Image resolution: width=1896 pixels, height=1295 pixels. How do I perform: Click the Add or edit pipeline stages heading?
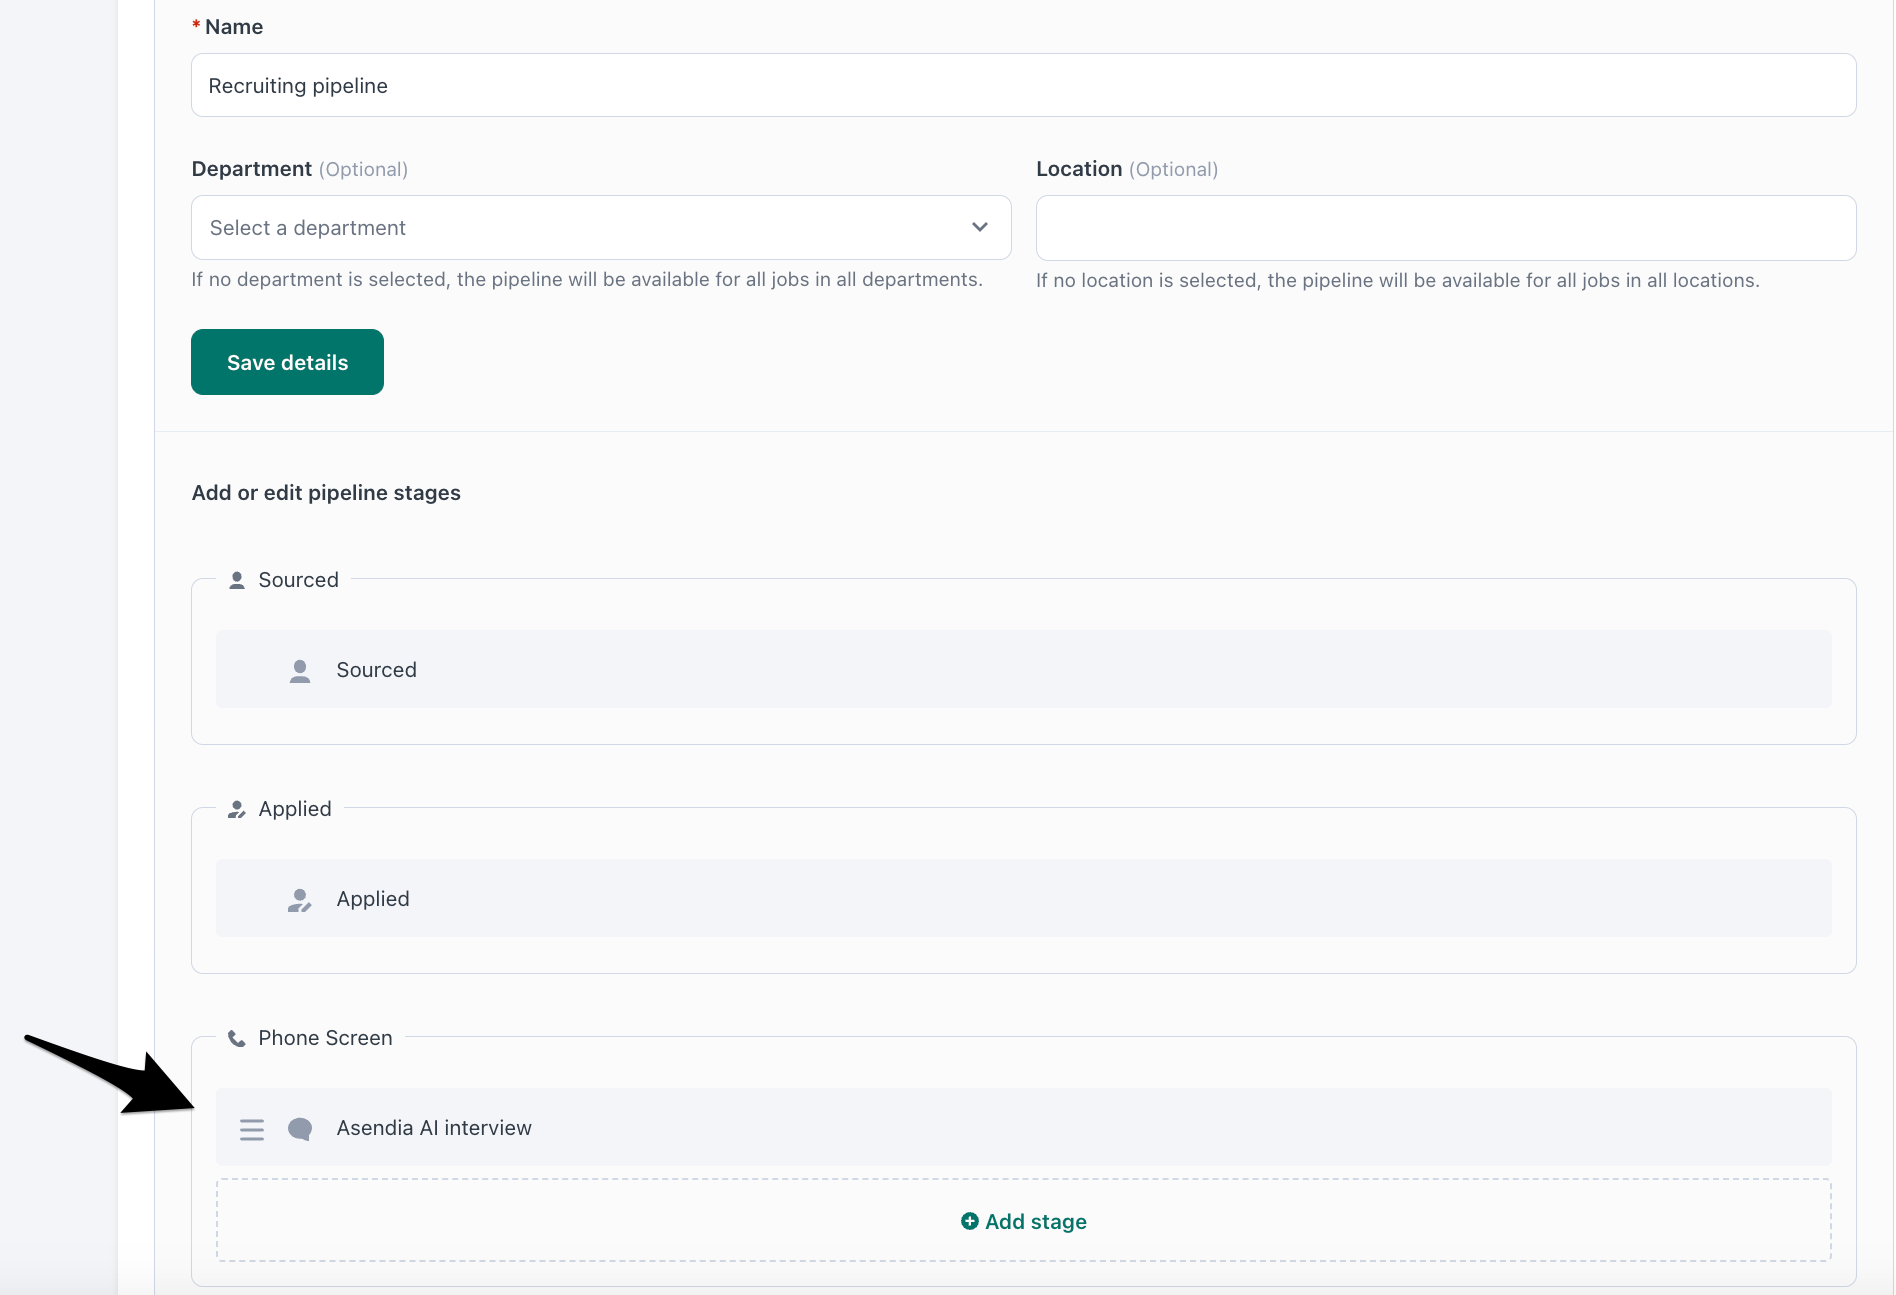(326, 492)
